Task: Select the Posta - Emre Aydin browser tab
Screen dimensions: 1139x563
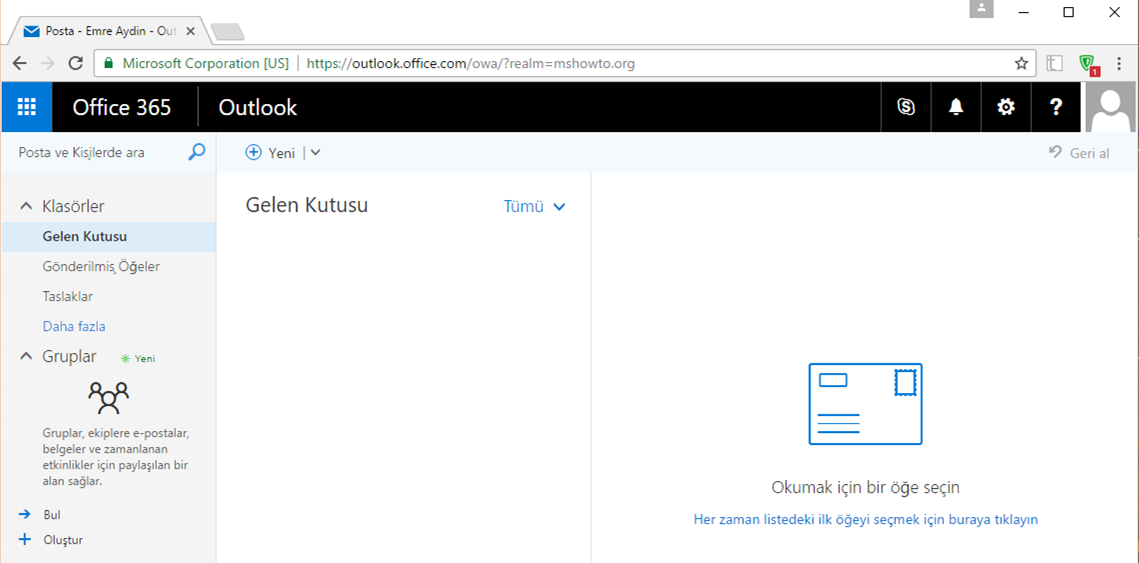Action: point(108,31)
